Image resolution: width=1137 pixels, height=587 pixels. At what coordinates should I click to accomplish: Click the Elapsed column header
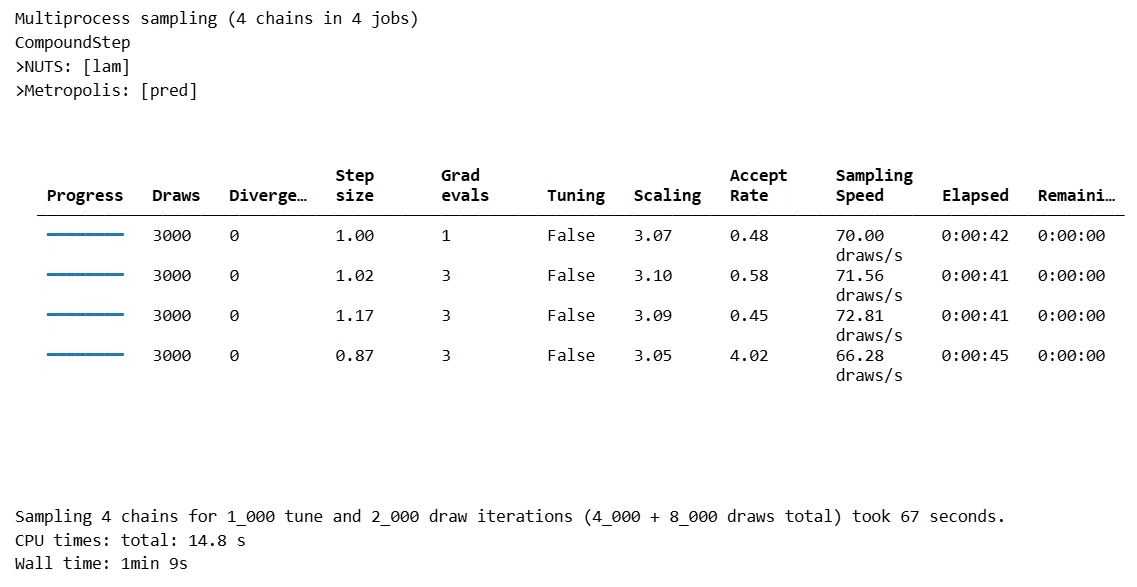pos(975,196)
